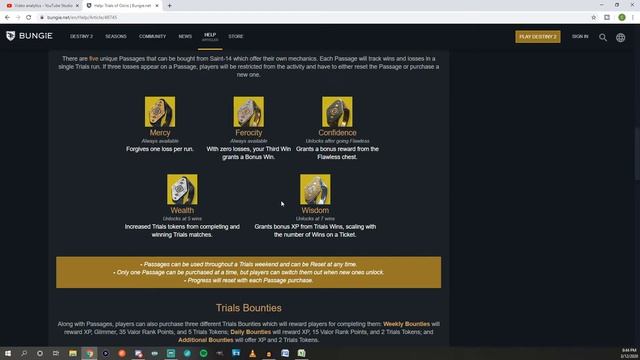Close the Help Trials of Osiris tab
This screenshot has width=640, height=360.
click(x=157, y=6)
